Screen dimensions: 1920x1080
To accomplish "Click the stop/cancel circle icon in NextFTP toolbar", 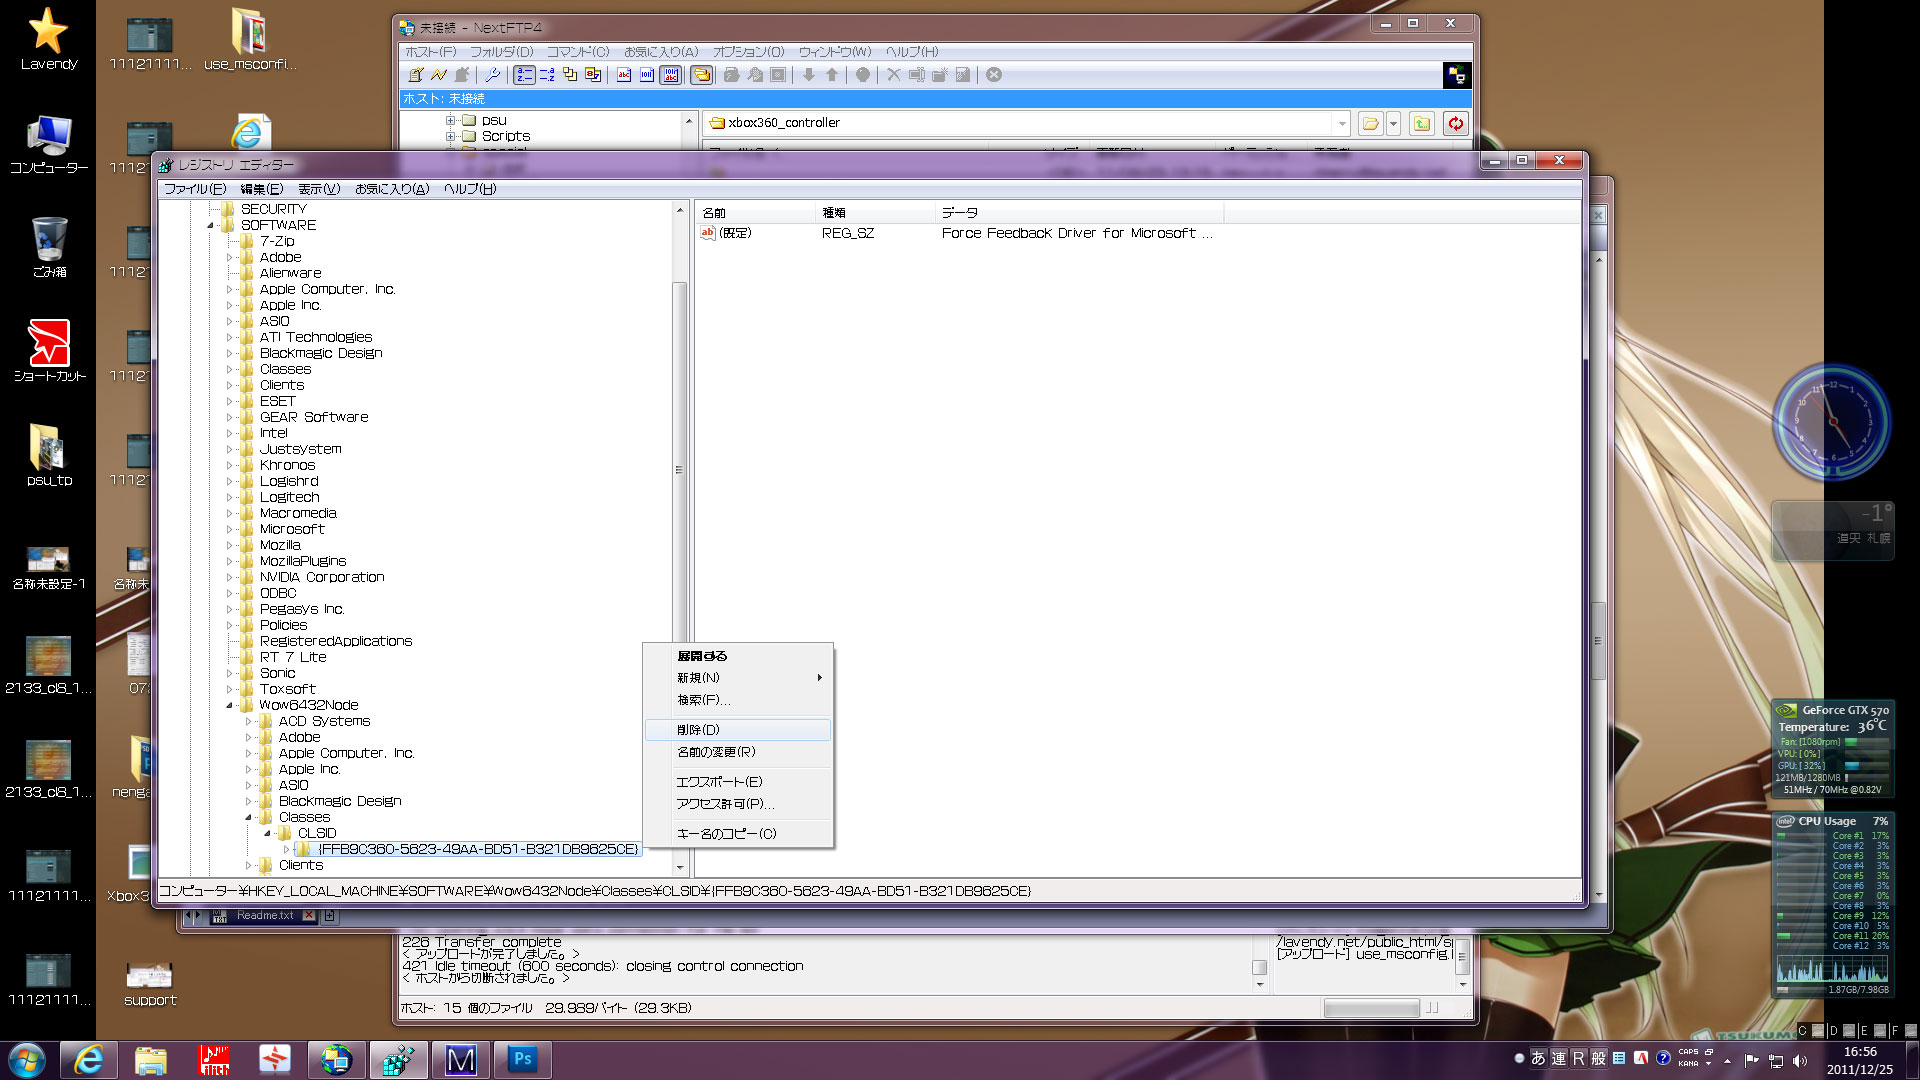I will [994, 75].
